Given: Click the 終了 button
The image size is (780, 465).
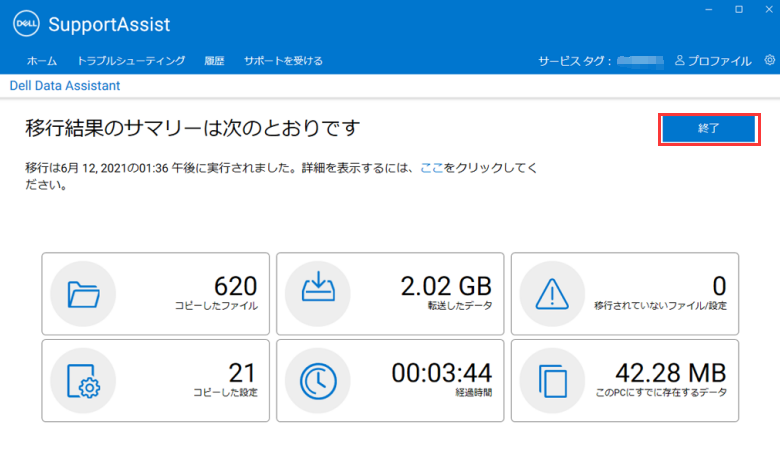Looking at the screenshot, I should coord(709,129).
